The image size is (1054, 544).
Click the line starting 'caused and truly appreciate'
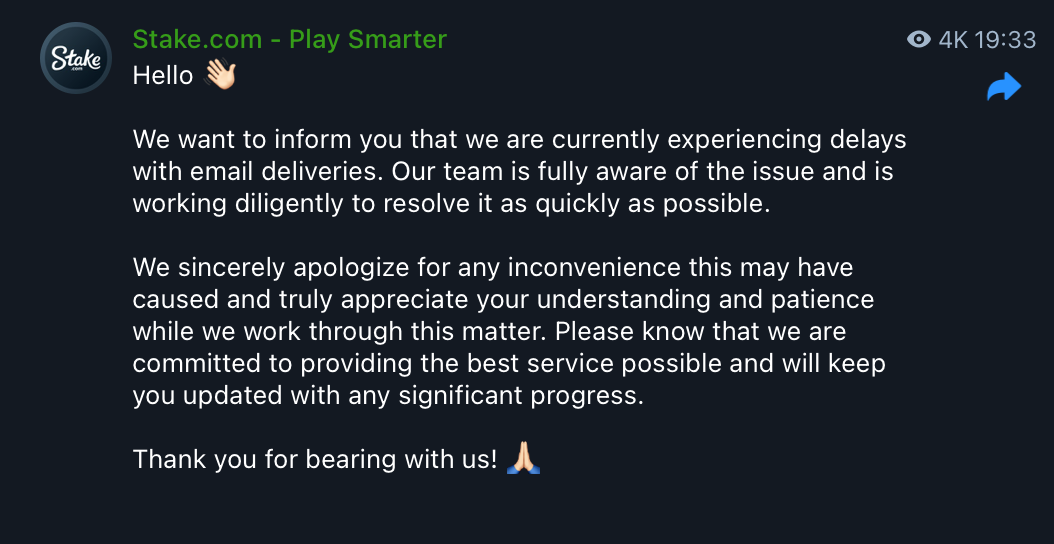pos(503,300)
